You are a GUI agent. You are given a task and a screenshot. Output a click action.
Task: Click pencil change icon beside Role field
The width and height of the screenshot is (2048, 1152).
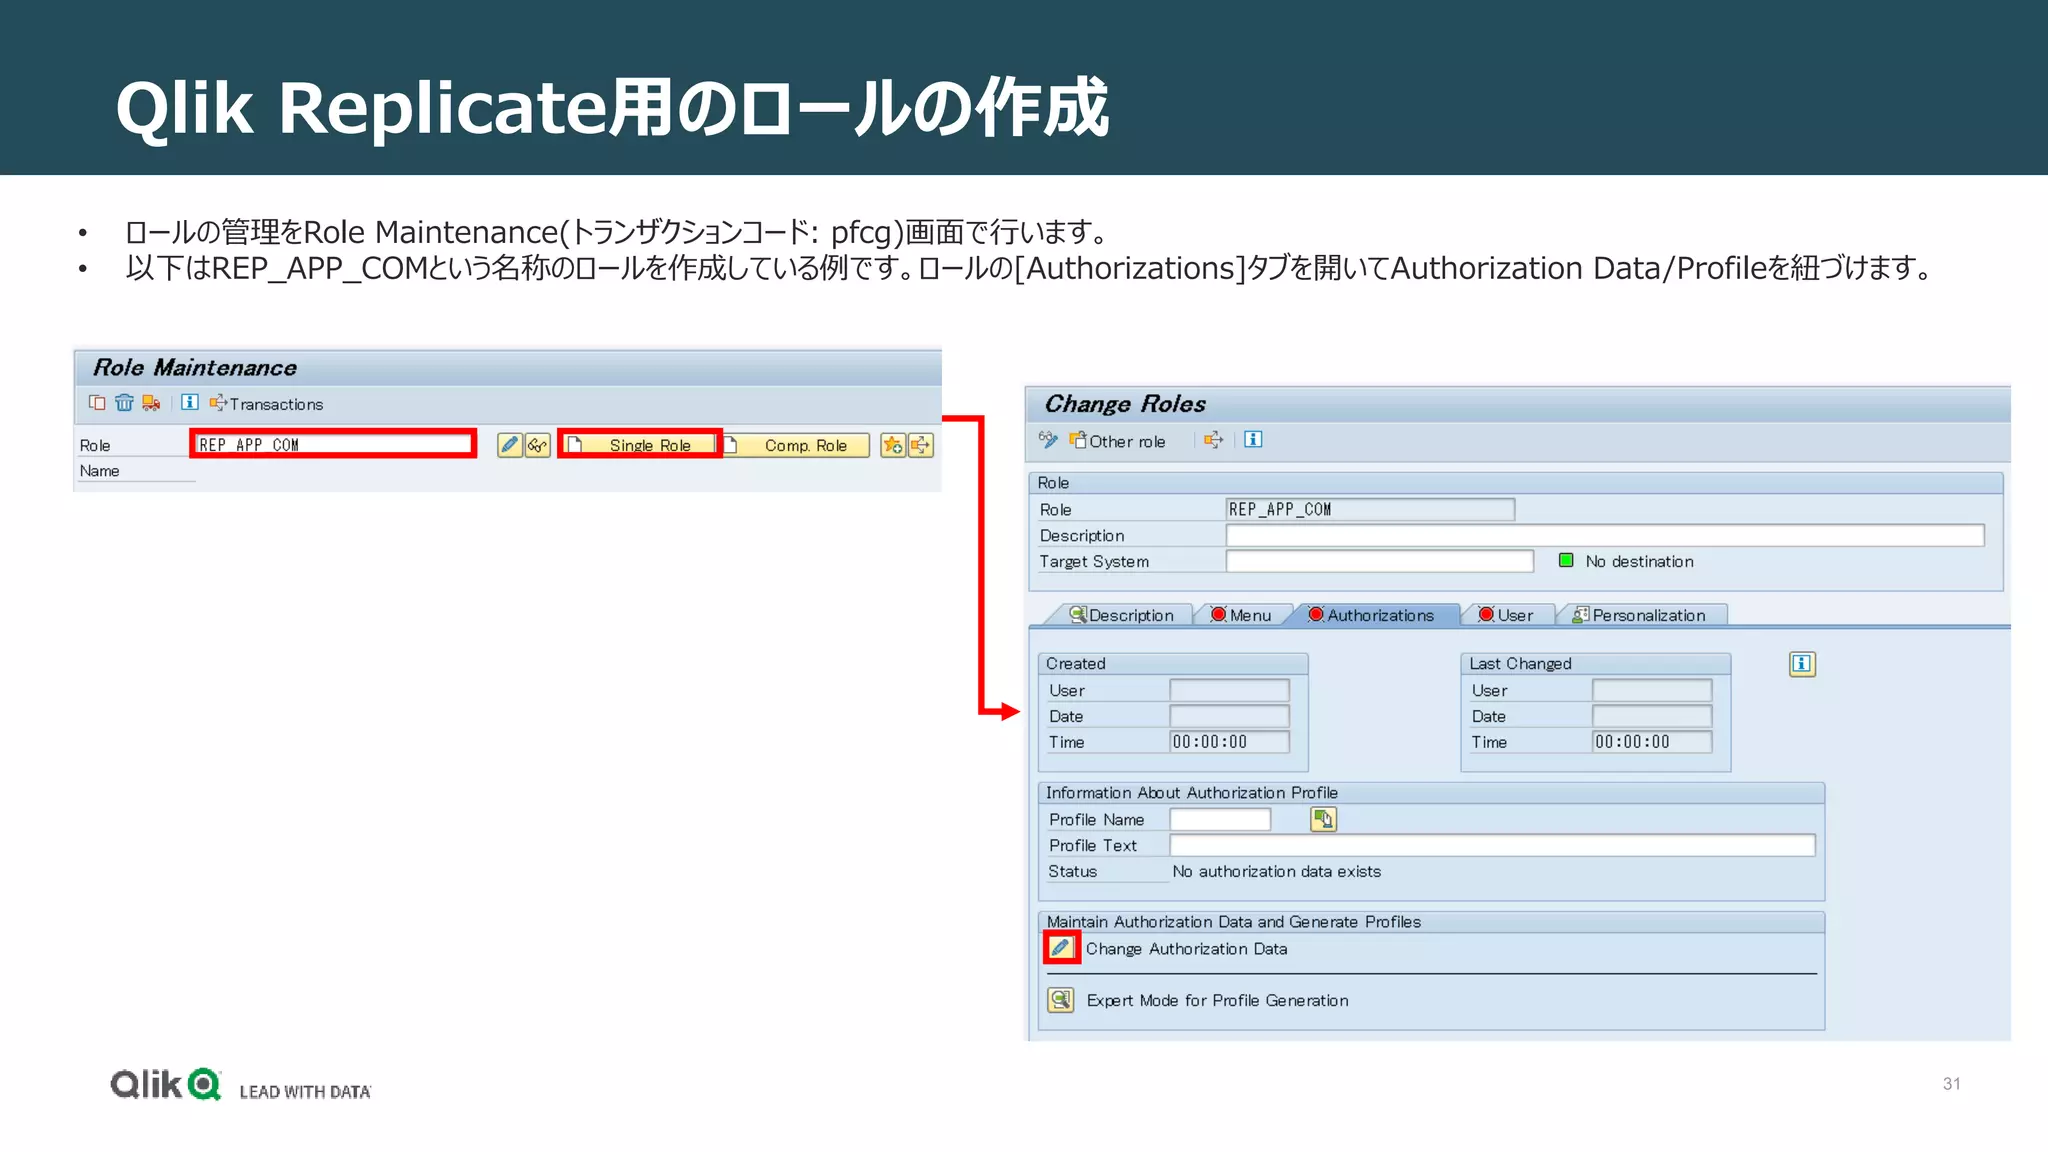click(510, 445)
